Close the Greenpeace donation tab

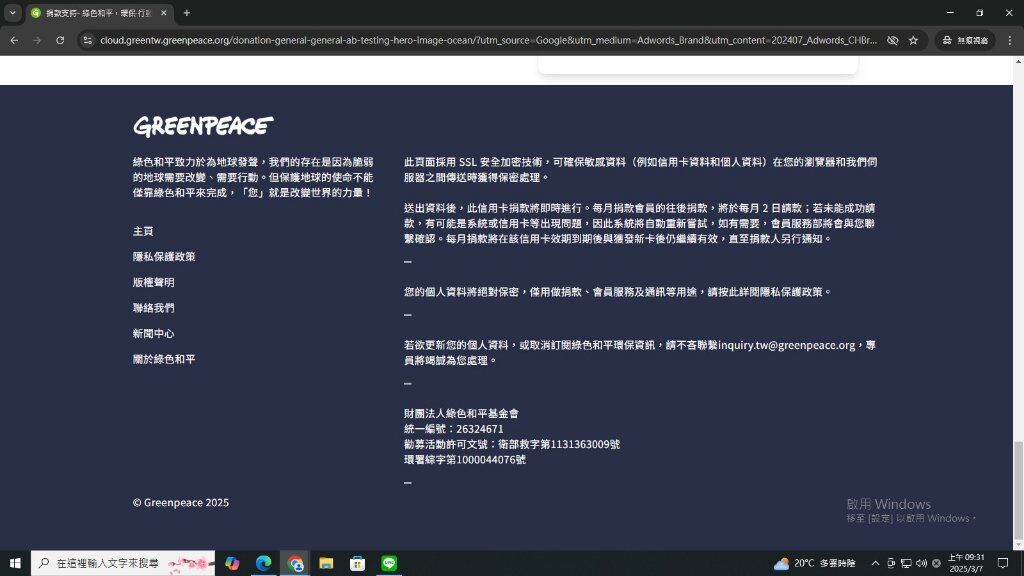click(164, 13)
